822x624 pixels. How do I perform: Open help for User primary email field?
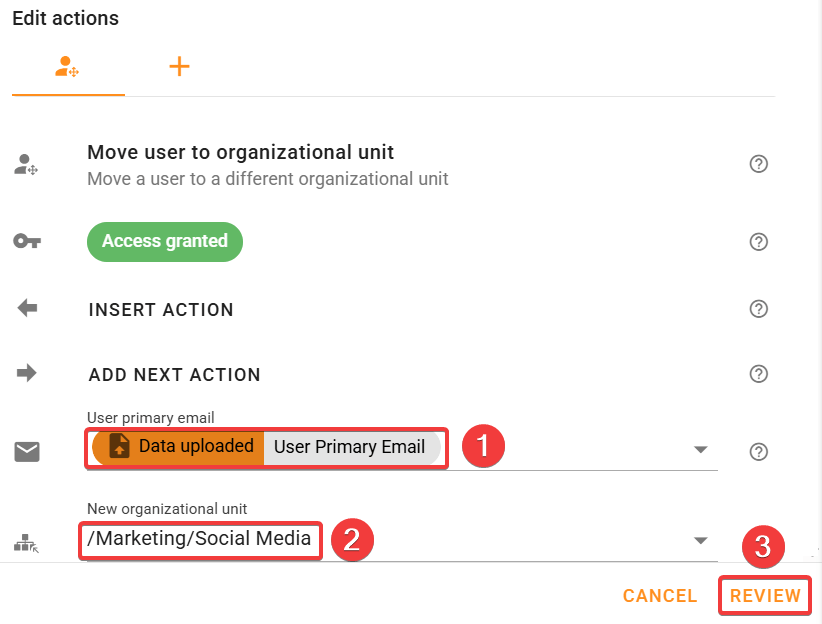(x=758, y=452)
